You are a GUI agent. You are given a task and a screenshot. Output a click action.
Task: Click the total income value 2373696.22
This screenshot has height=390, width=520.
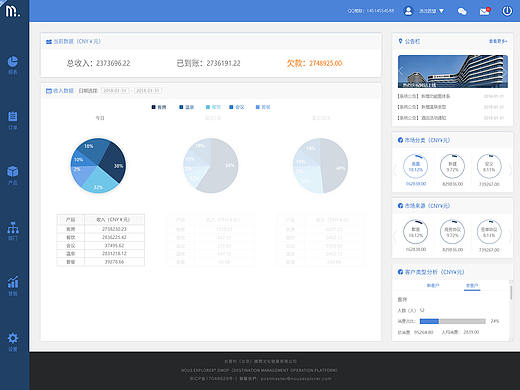[113, 63]
